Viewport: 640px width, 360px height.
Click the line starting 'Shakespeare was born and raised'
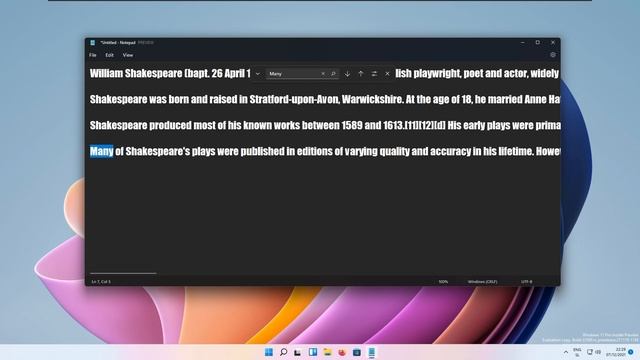[325, 99]
